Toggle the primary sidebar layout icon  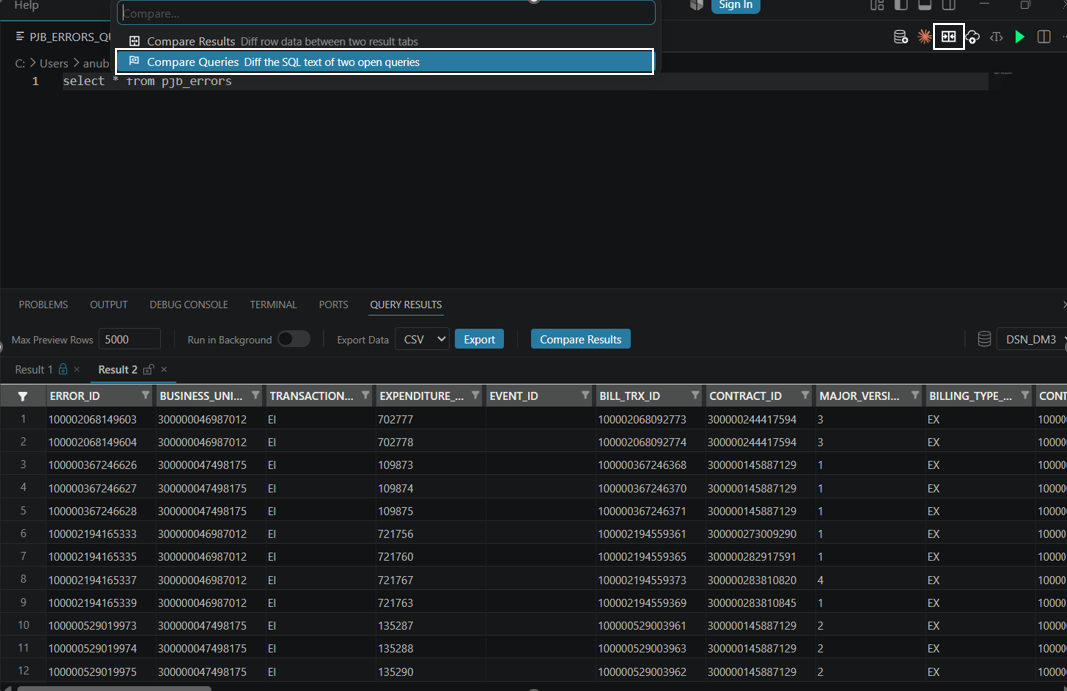tap(901, 5)
